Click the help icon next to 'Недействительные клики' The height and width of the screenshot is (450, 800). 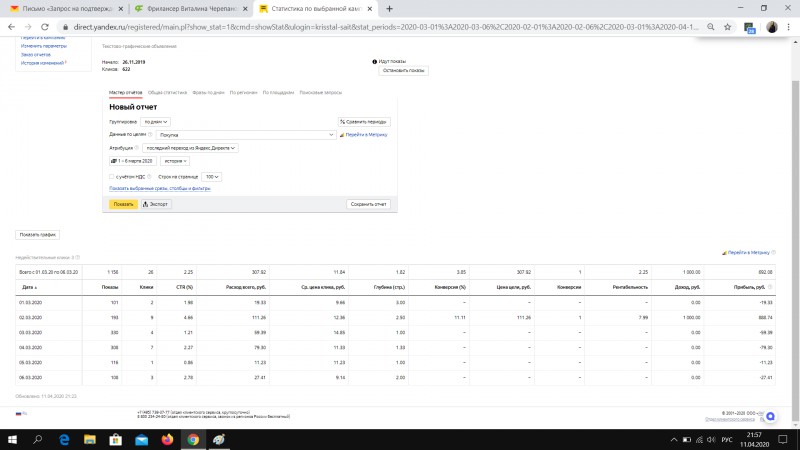pos(78,258)
